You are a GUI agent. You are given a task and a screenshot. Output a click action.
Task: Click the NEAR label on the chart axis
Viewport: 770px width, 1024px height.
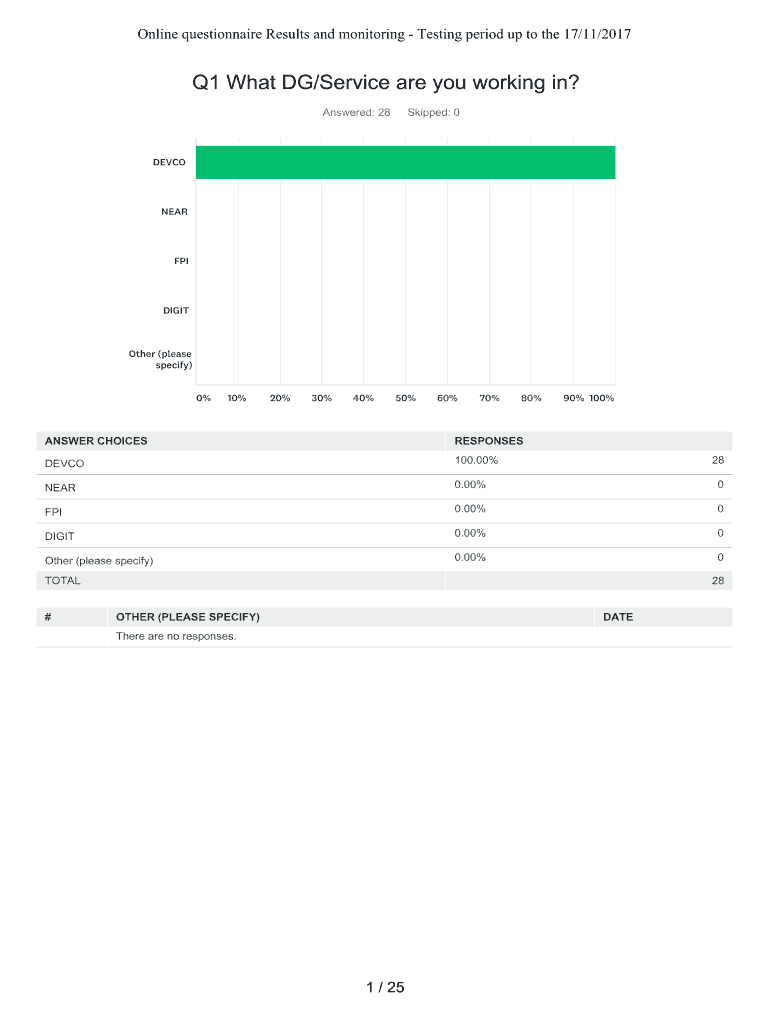[x=174, y=212]
